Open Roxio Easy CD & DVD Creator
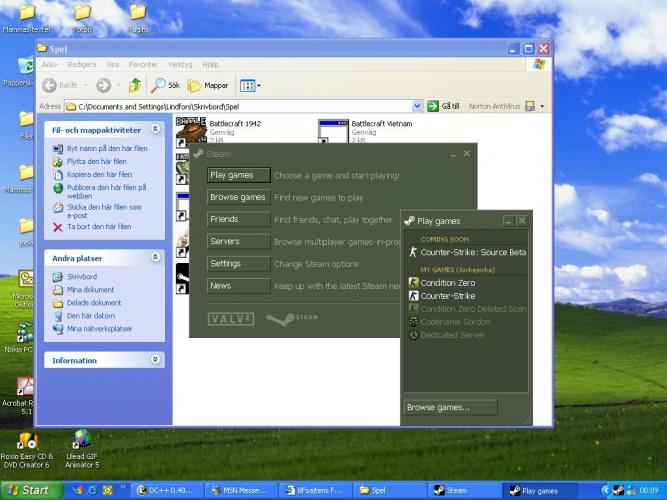Image resolution: width=667 pixels, height=500 pixels. (26, 440)
